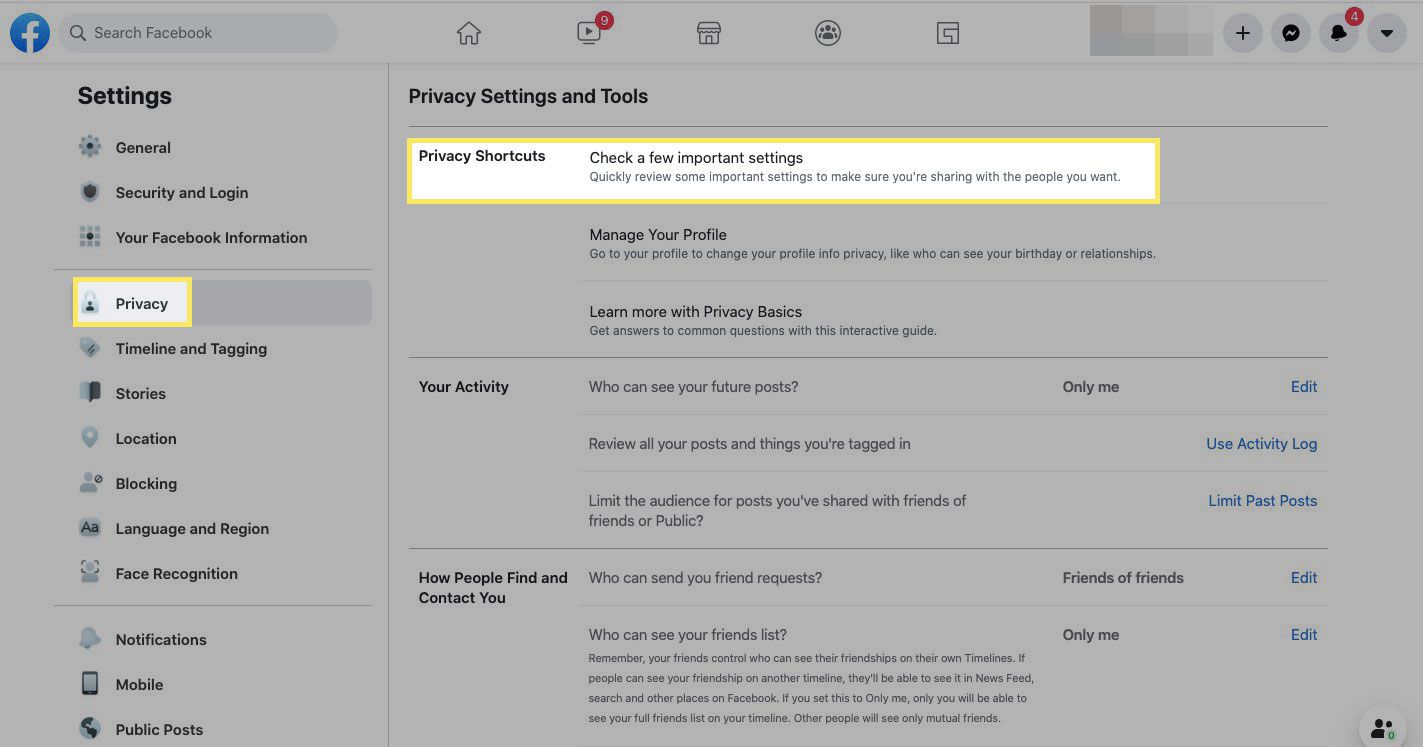This screenshot has width=1423, height=747.
Task: Click the Stories book icon
Action: [90, 393]
